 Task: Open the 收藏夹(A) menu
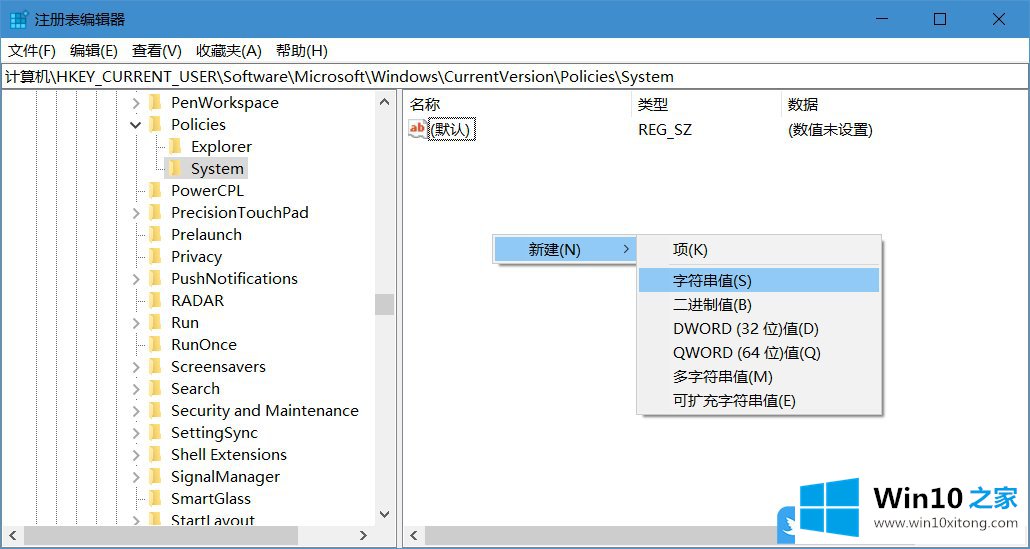click(229, 51)
